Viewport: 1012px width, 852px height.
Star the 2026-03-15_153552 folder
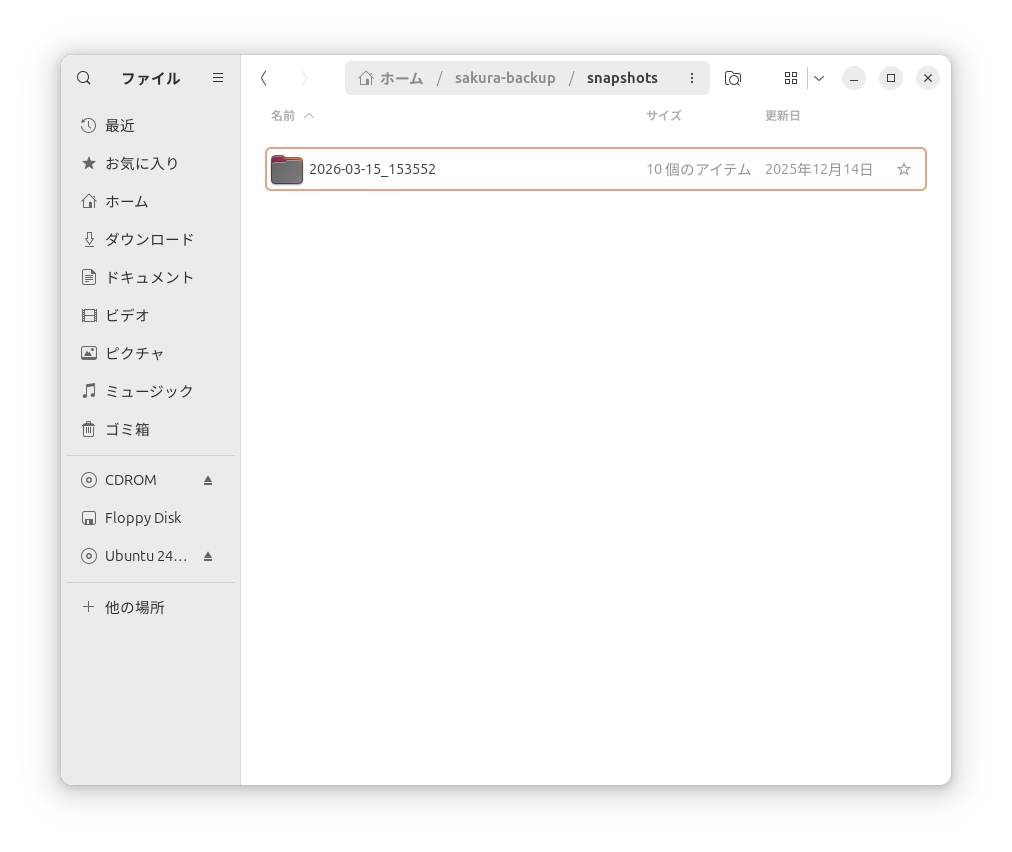pyautogui.click(x=904, y=169)
